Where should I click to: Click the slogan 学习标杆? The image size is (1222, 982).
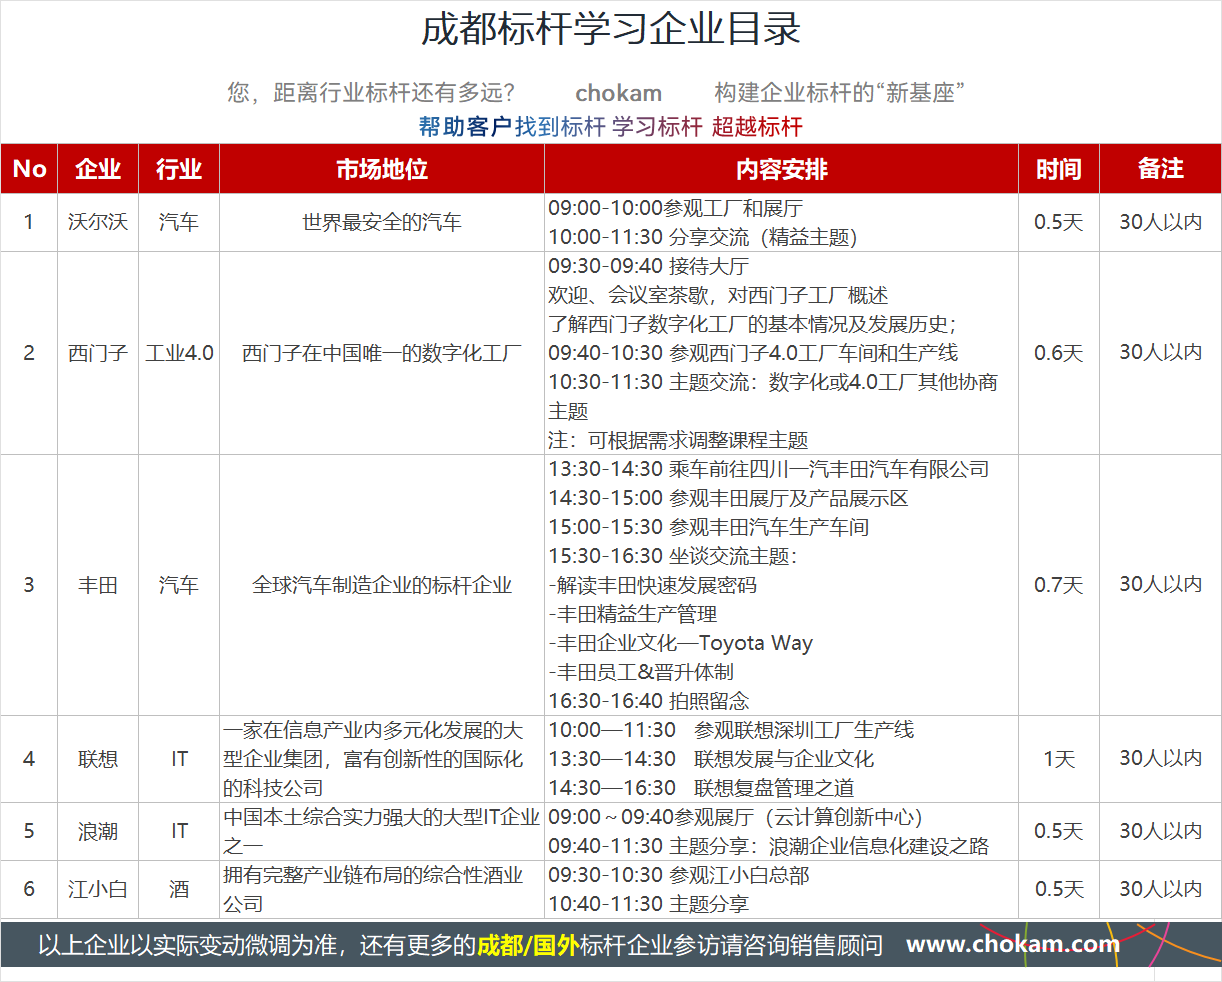tap(657, 127)
